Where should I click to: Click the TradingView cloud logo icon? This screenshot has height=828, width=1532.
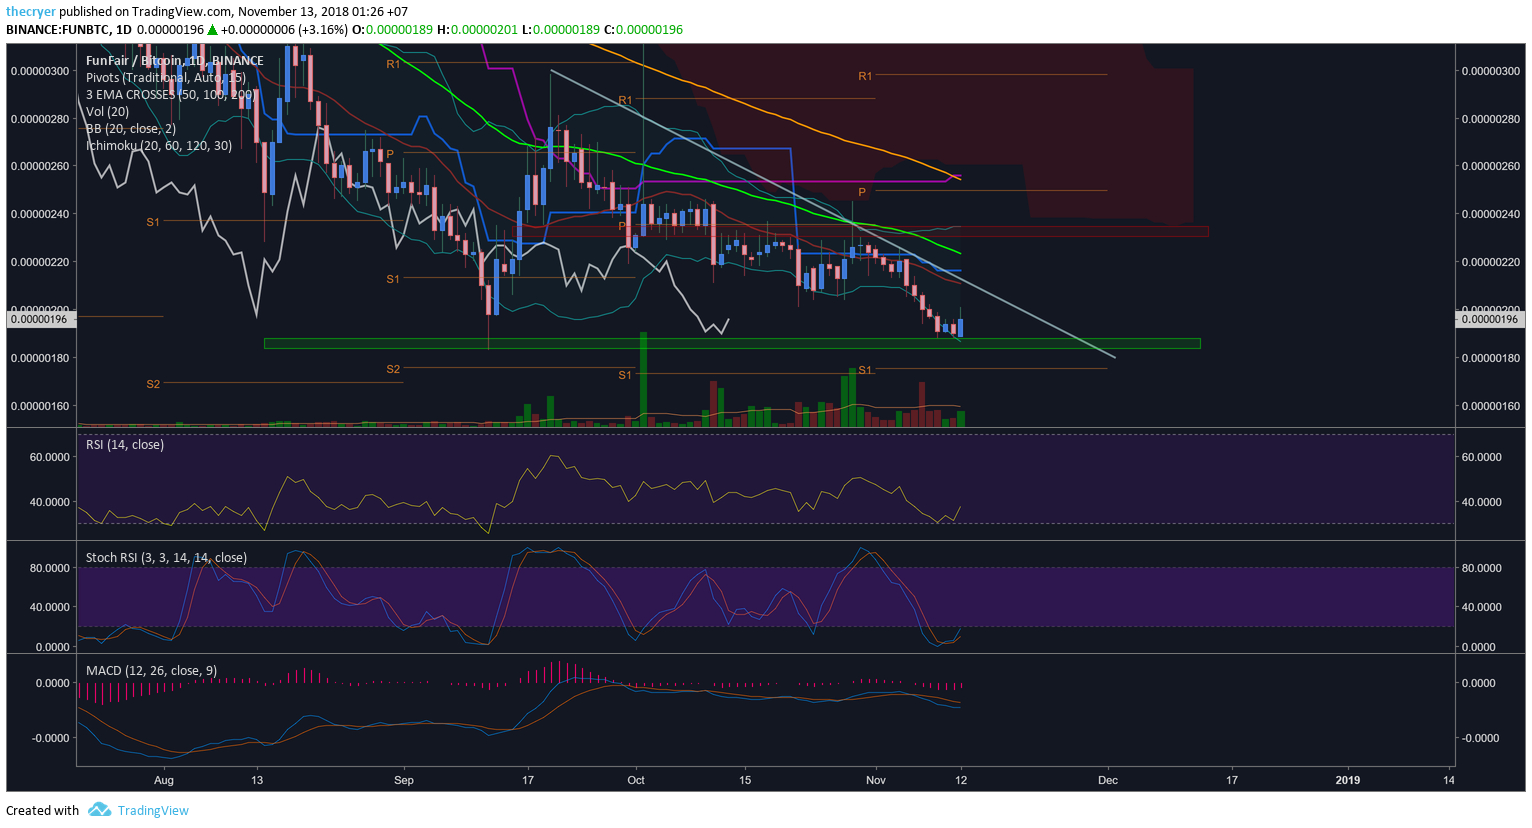98,809
